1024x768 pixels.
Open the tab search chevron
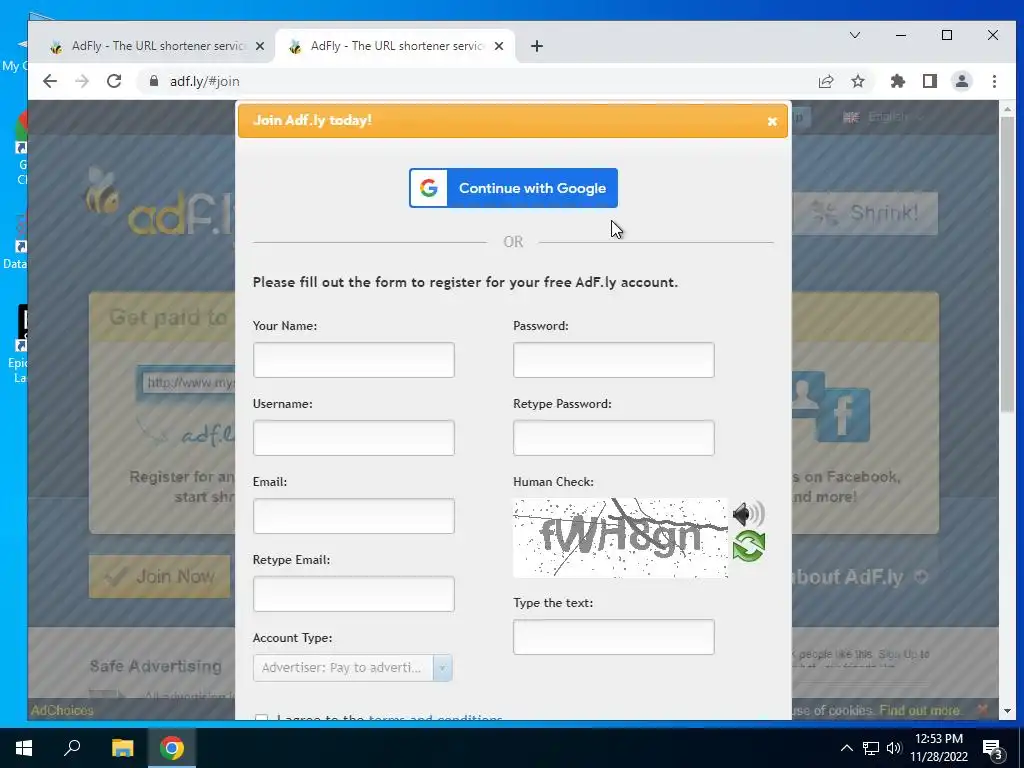pyautogui.click(x=854, y=35)
